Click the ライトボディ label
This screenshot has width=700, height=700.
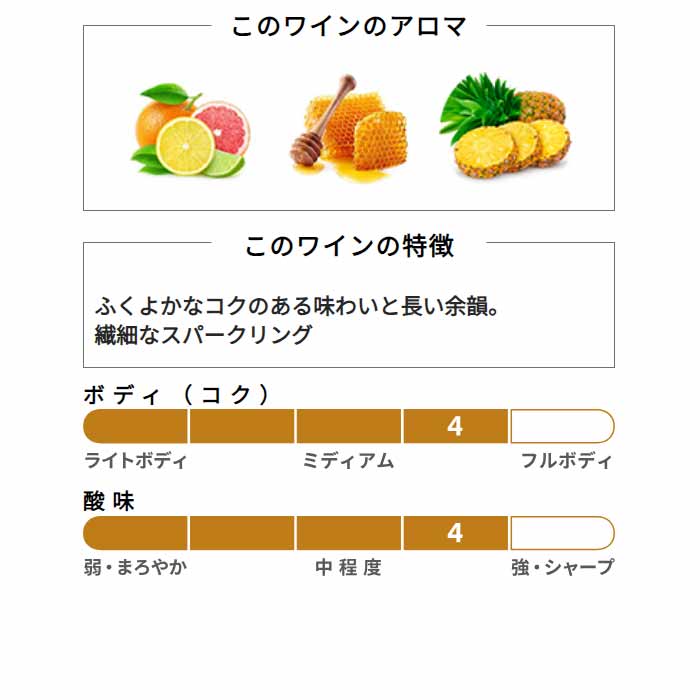click(x=135, y=460)
